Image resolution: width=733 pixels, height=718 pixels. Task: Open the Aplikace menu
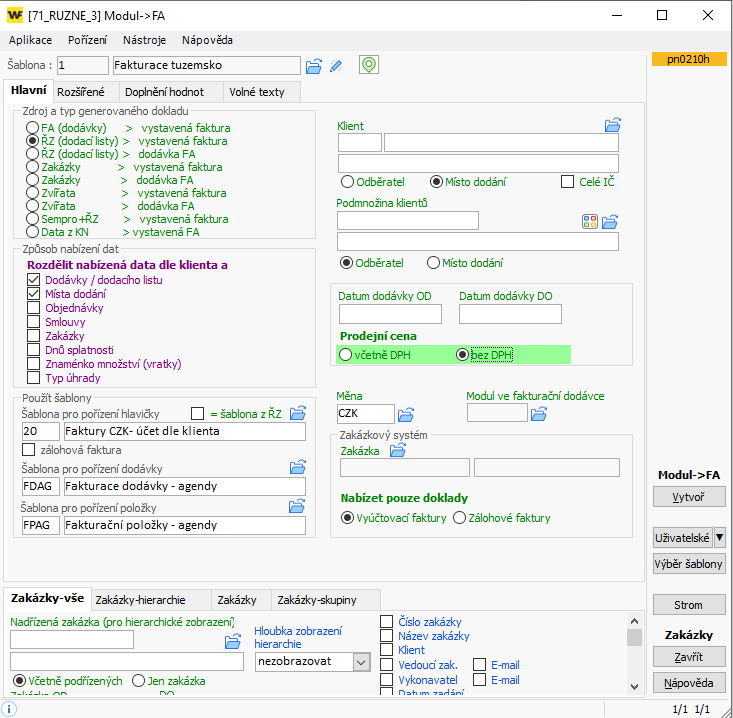pyautogui.click(x=30, y=40)
